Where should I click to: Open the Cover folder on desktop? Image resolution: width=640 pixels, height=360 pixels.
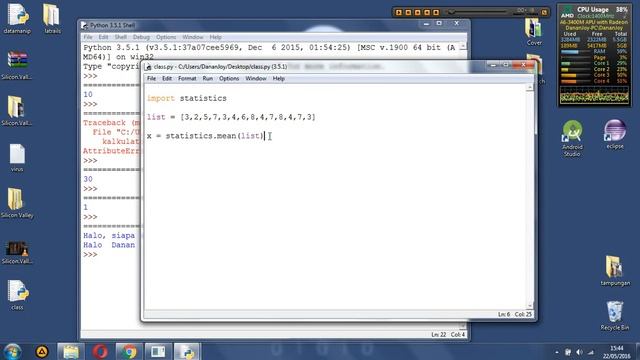534,32
